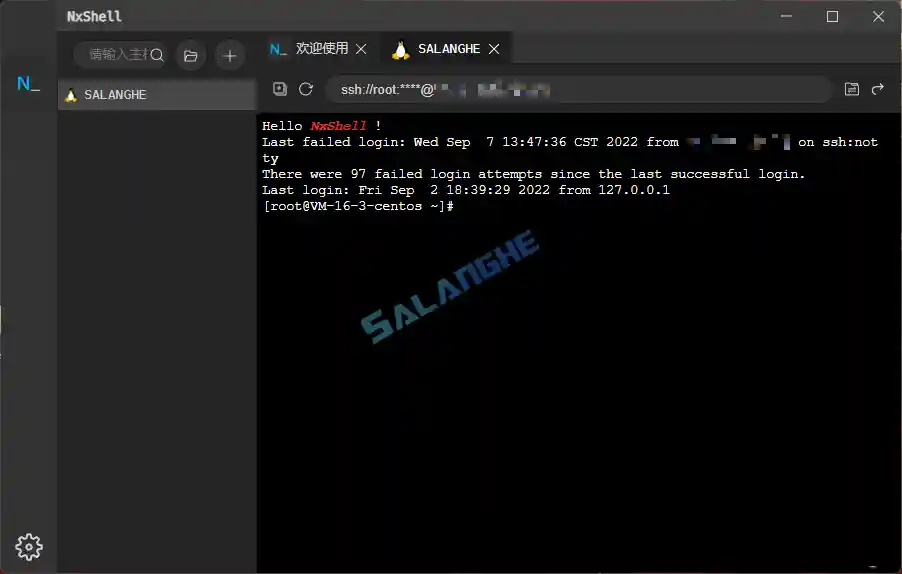
Task: Click the NxShell N_ logo in left sidebar
Action: pyautogui.click(x=28, y=84)
